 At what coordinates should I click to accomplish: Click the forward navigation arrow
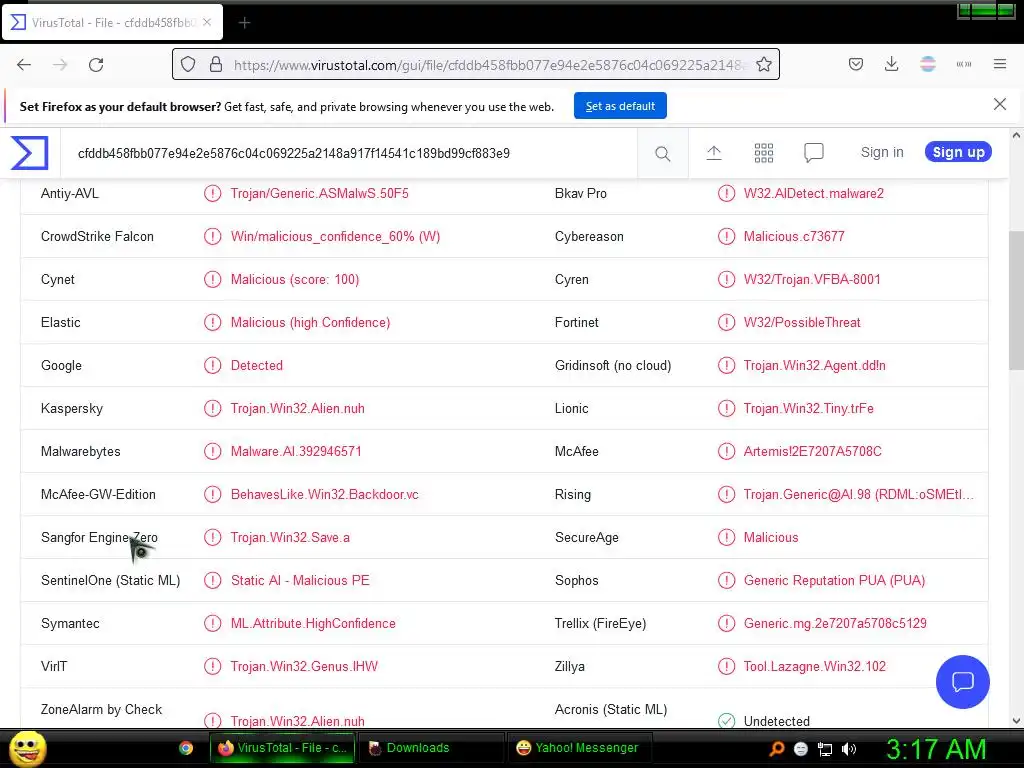click(x=60, y=65)
